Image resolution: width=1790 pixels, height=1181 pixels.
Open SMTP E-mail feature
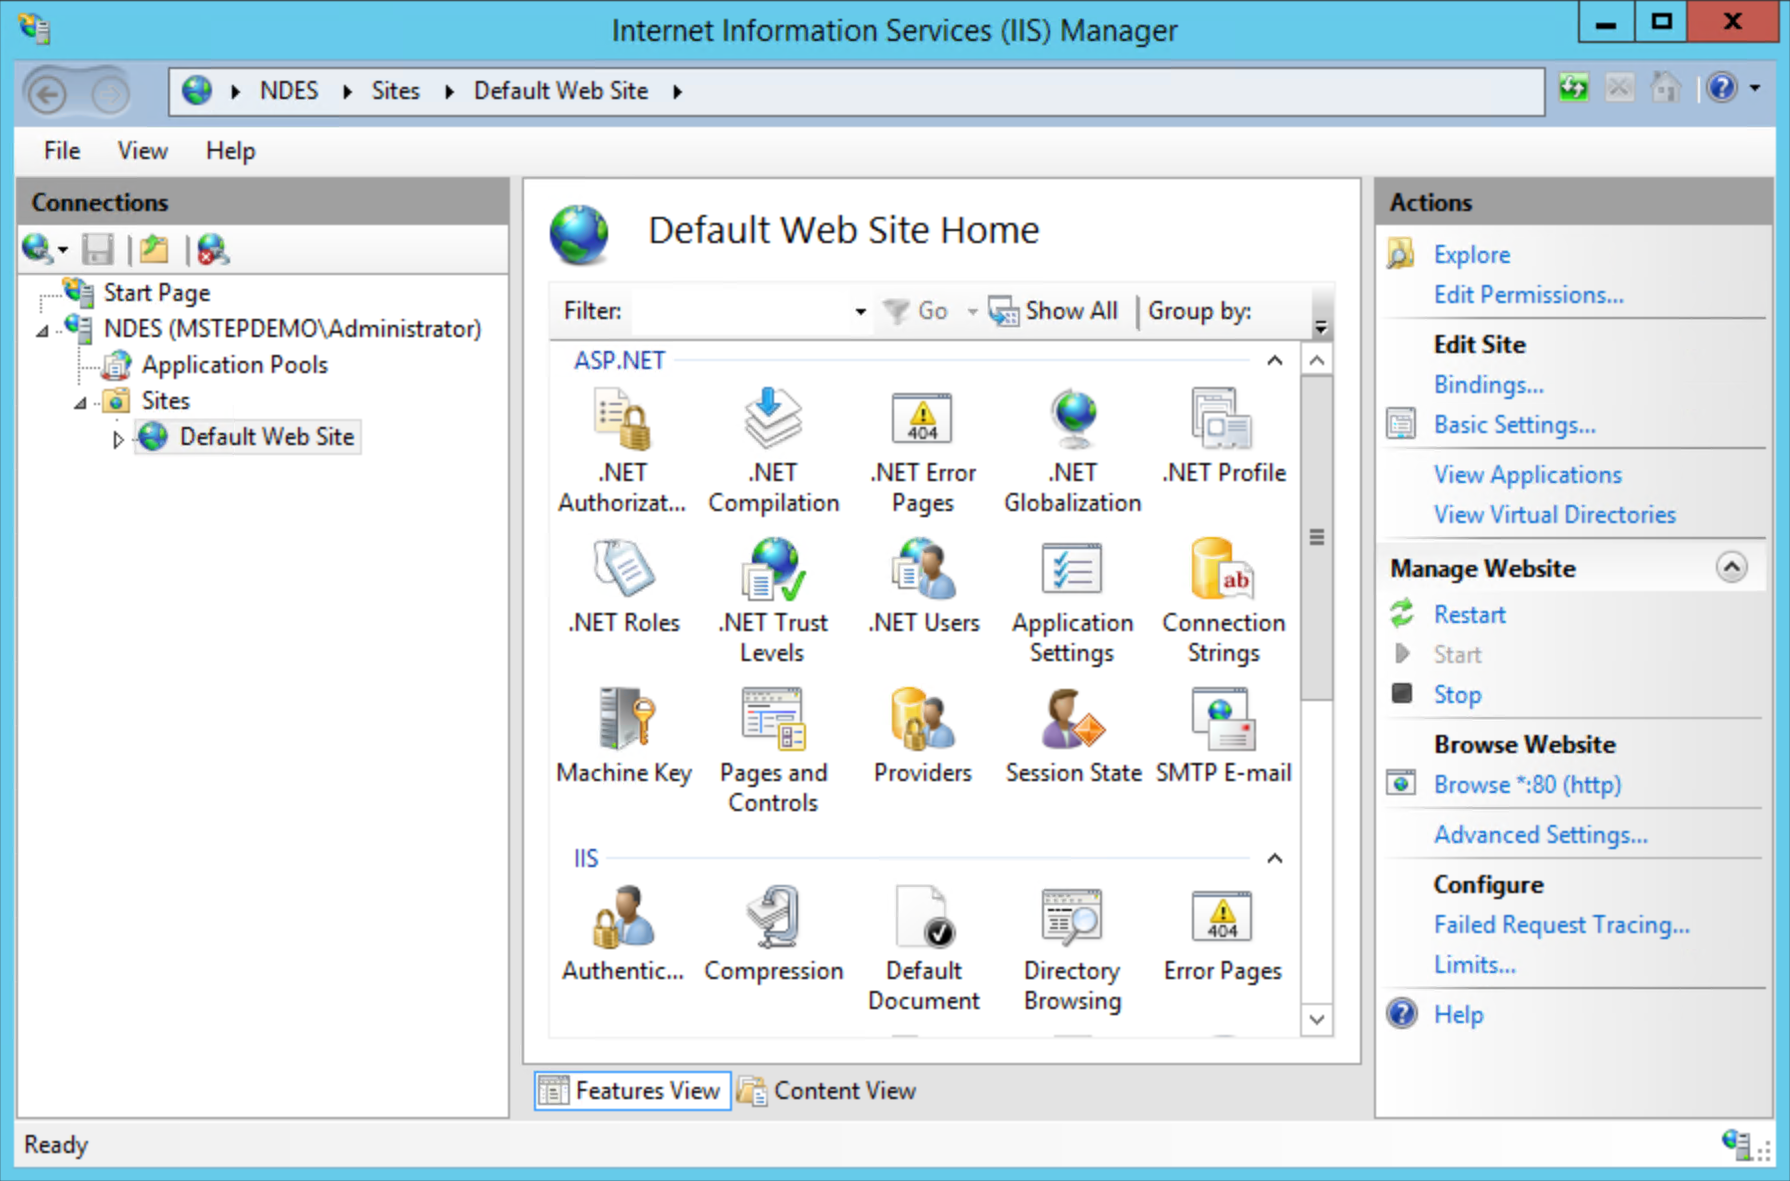pos(1223,737)
